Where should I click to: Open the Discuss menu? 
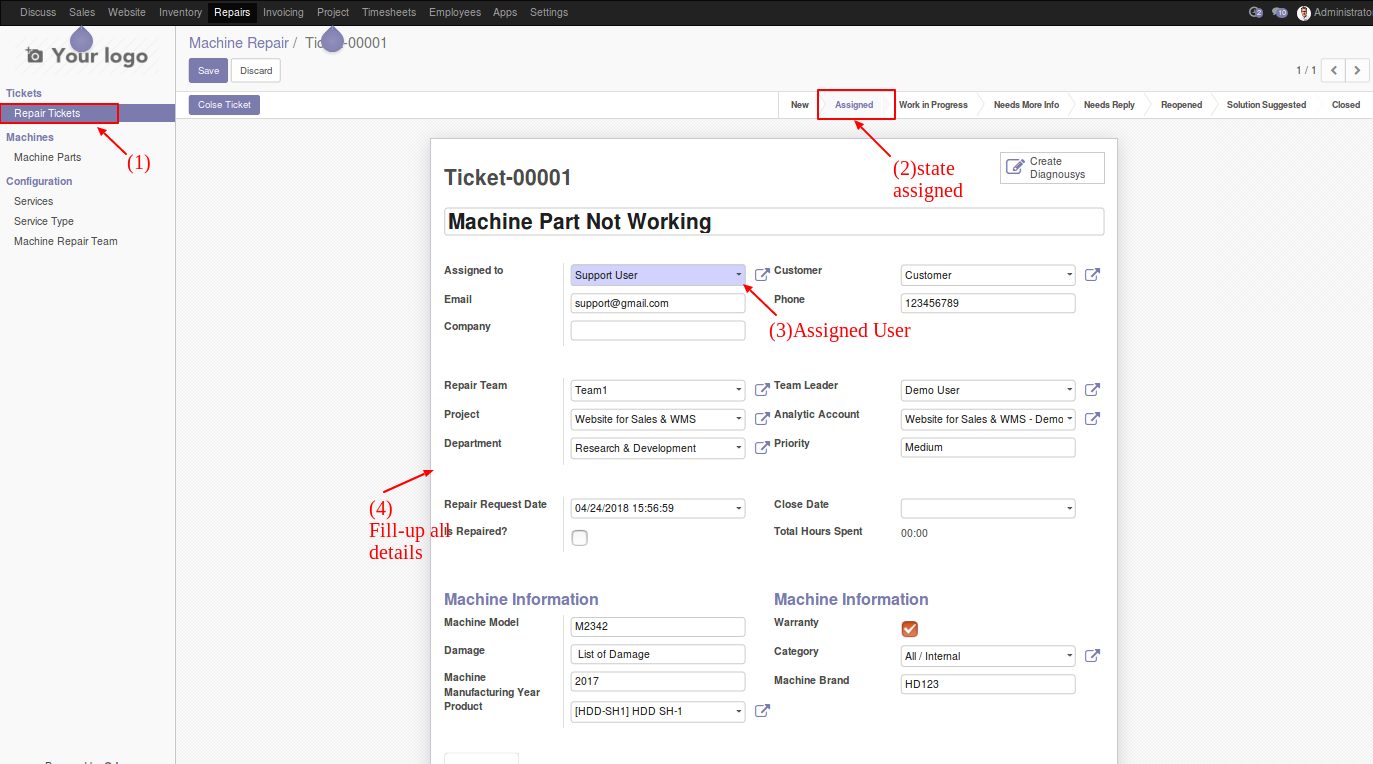(38, 12)
